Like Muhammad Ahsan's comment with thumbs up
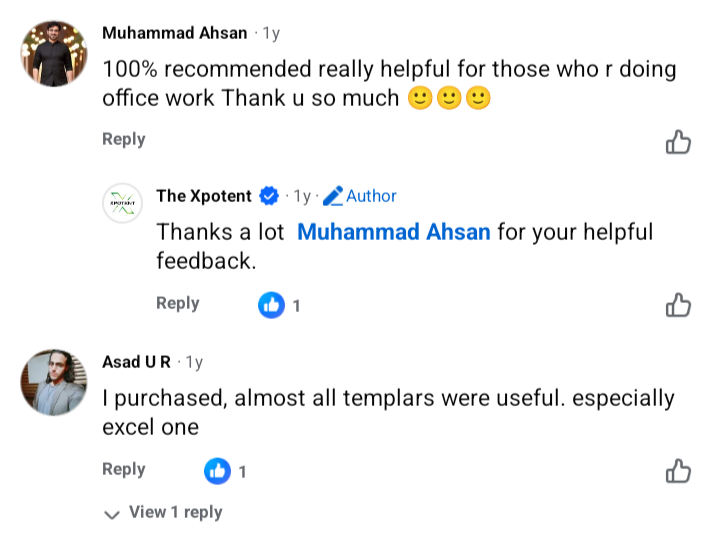The image size is (720, 539). coord(678,142)
